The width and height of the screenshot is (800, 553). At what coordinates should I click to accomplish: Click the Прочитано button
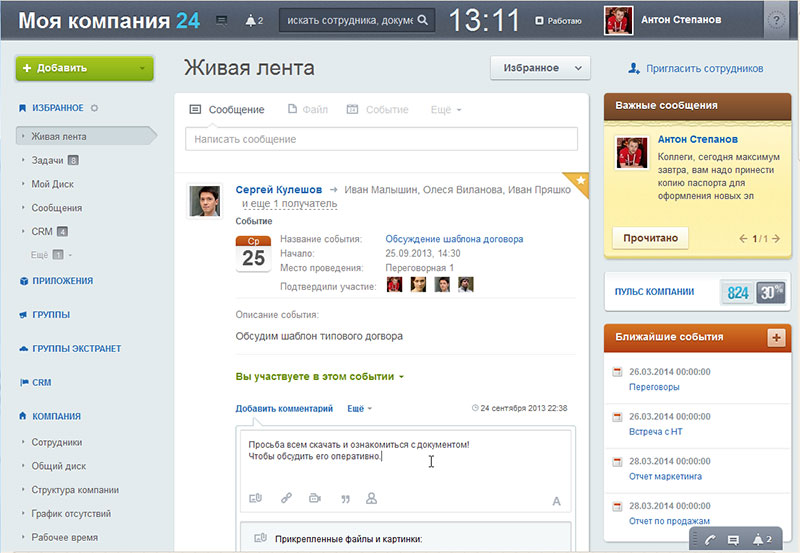click(651, 238)
